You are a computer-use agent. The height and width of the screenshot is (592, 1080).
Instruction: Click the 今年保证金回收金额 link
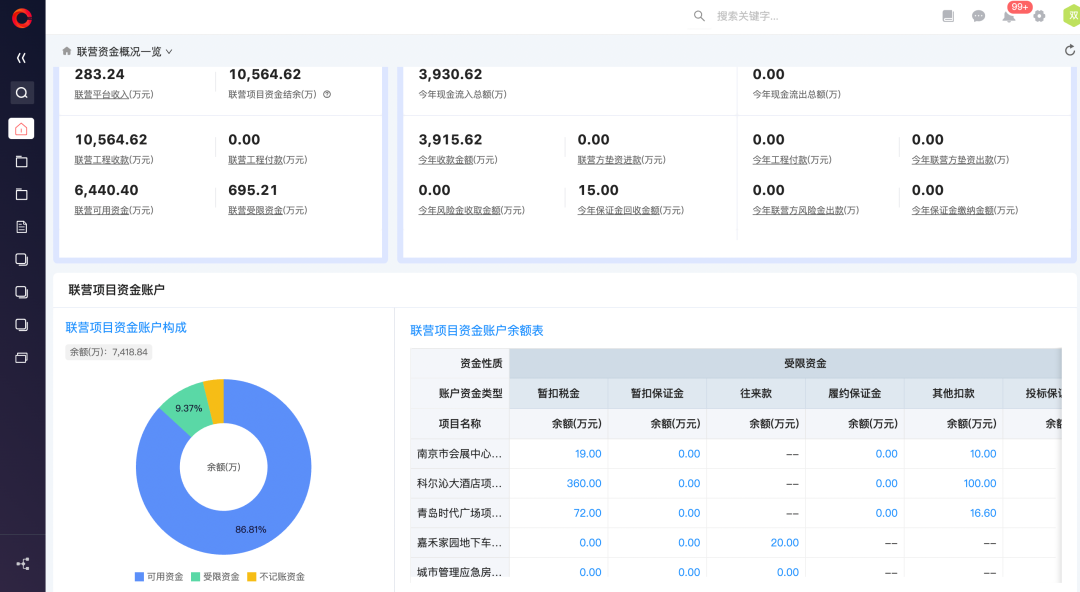630,211
